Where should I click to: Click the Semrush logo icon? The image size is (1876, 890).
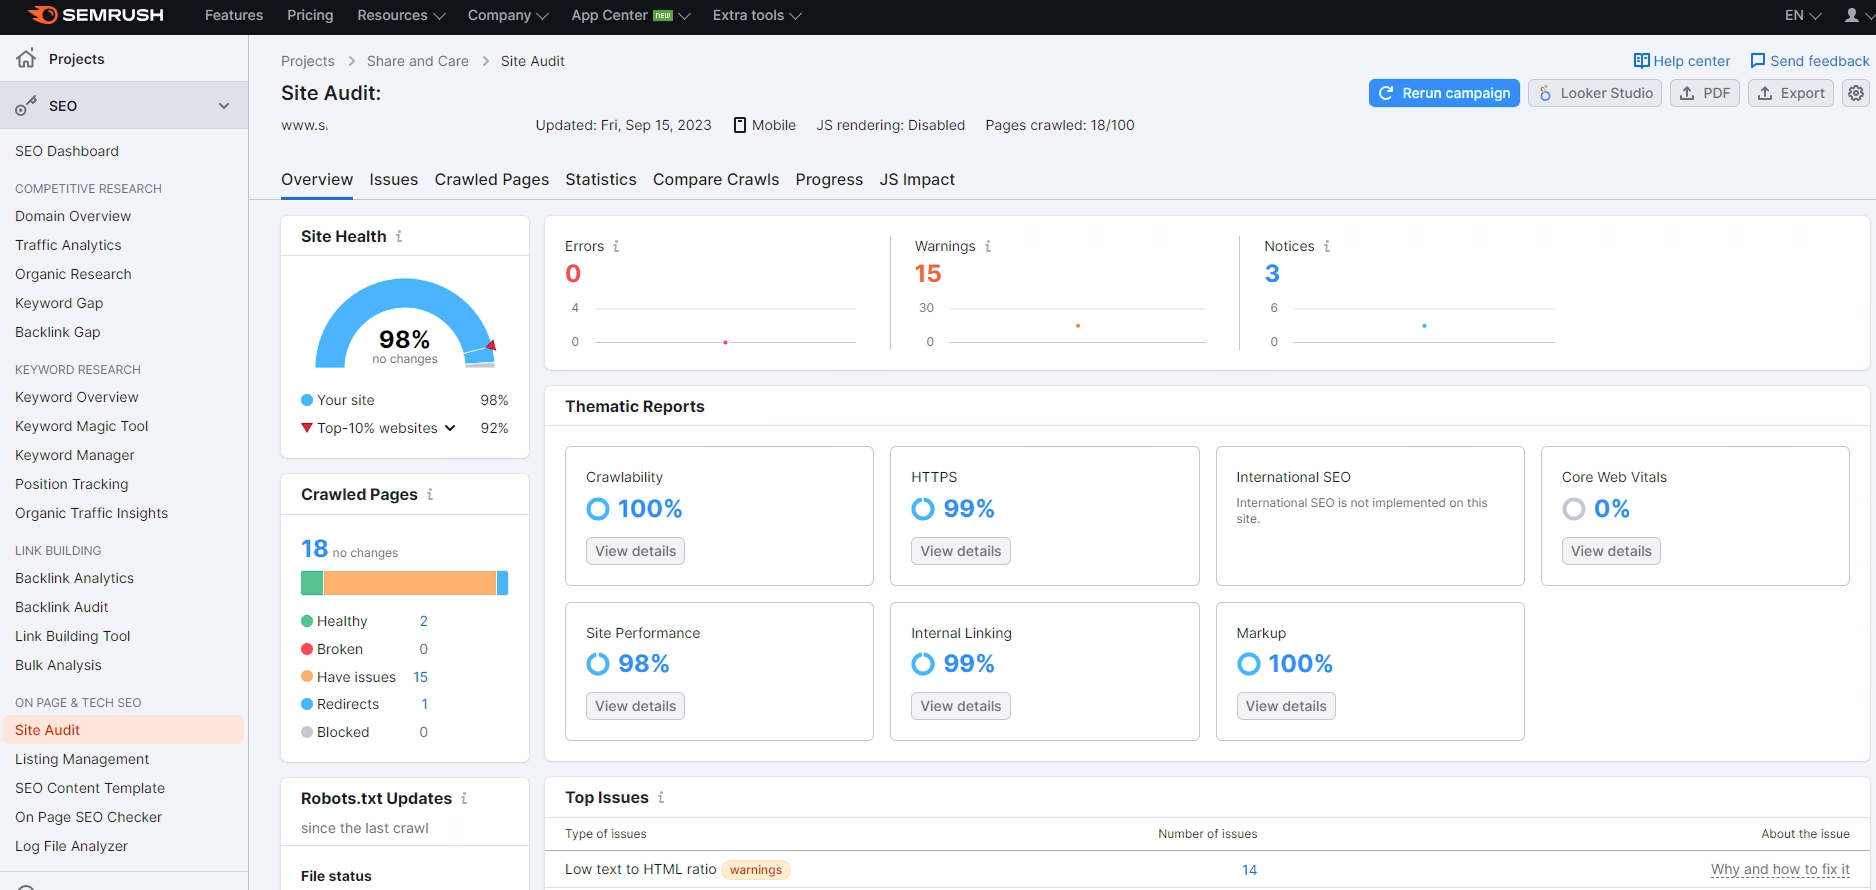42,15
